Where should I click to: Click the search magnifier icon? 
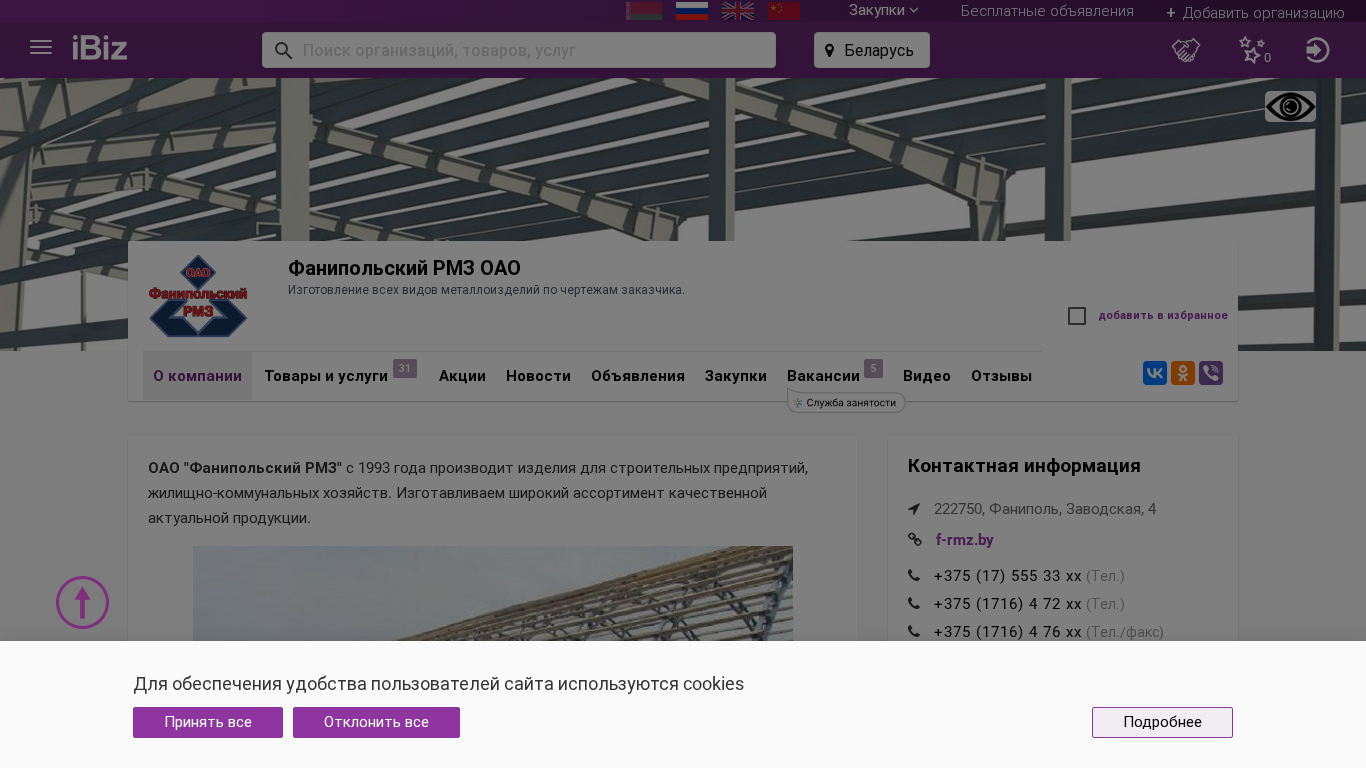pyautogui.click(x=283, y=50)
